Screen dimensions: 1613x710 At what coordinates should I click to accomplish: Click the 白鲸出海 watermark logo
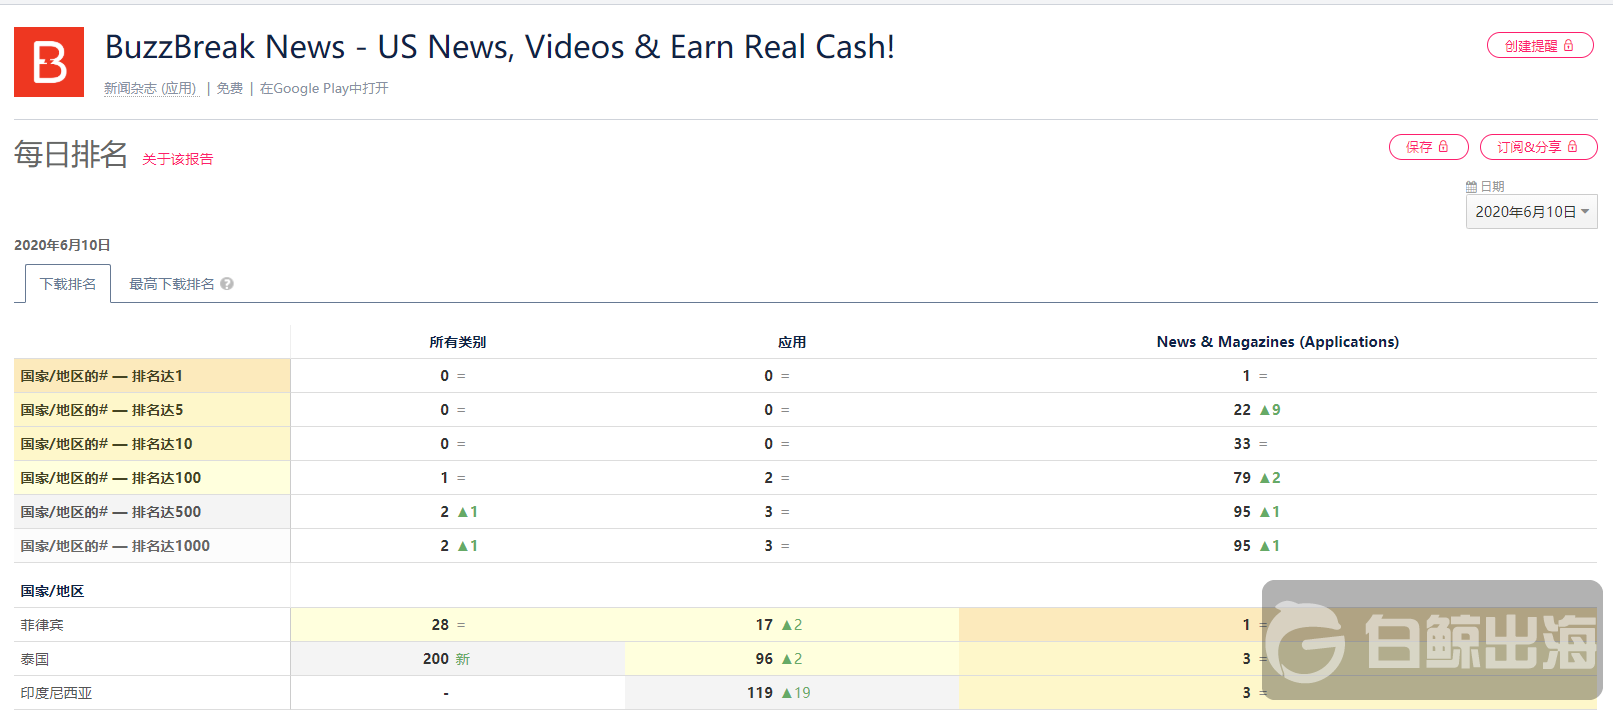[1431, 640]
